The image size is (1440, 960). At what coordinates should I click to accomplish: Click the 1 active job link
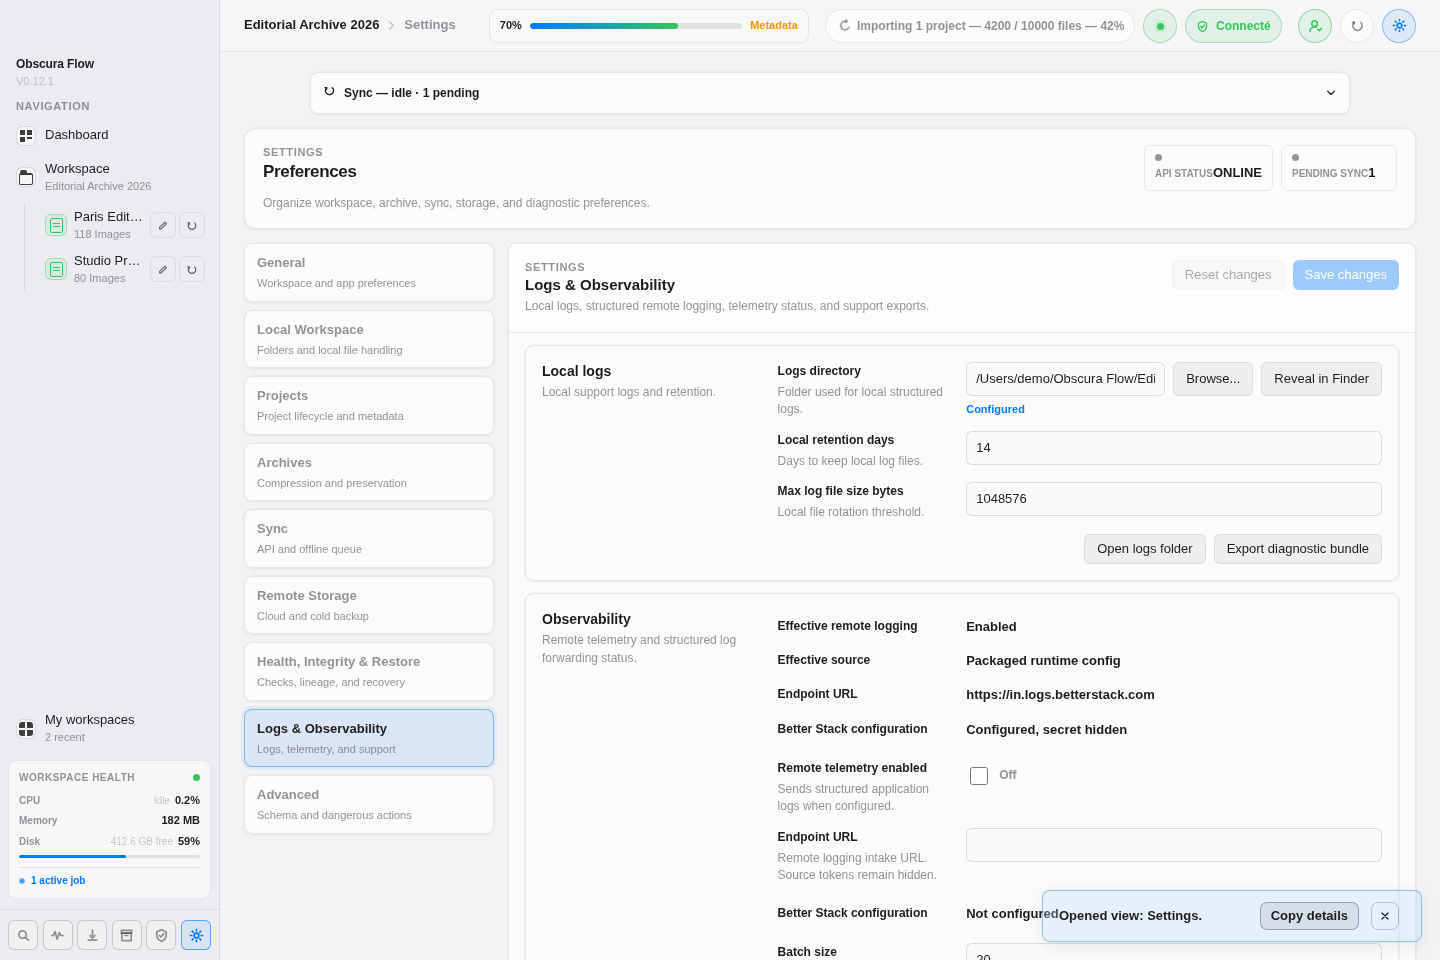pos(58,881)
